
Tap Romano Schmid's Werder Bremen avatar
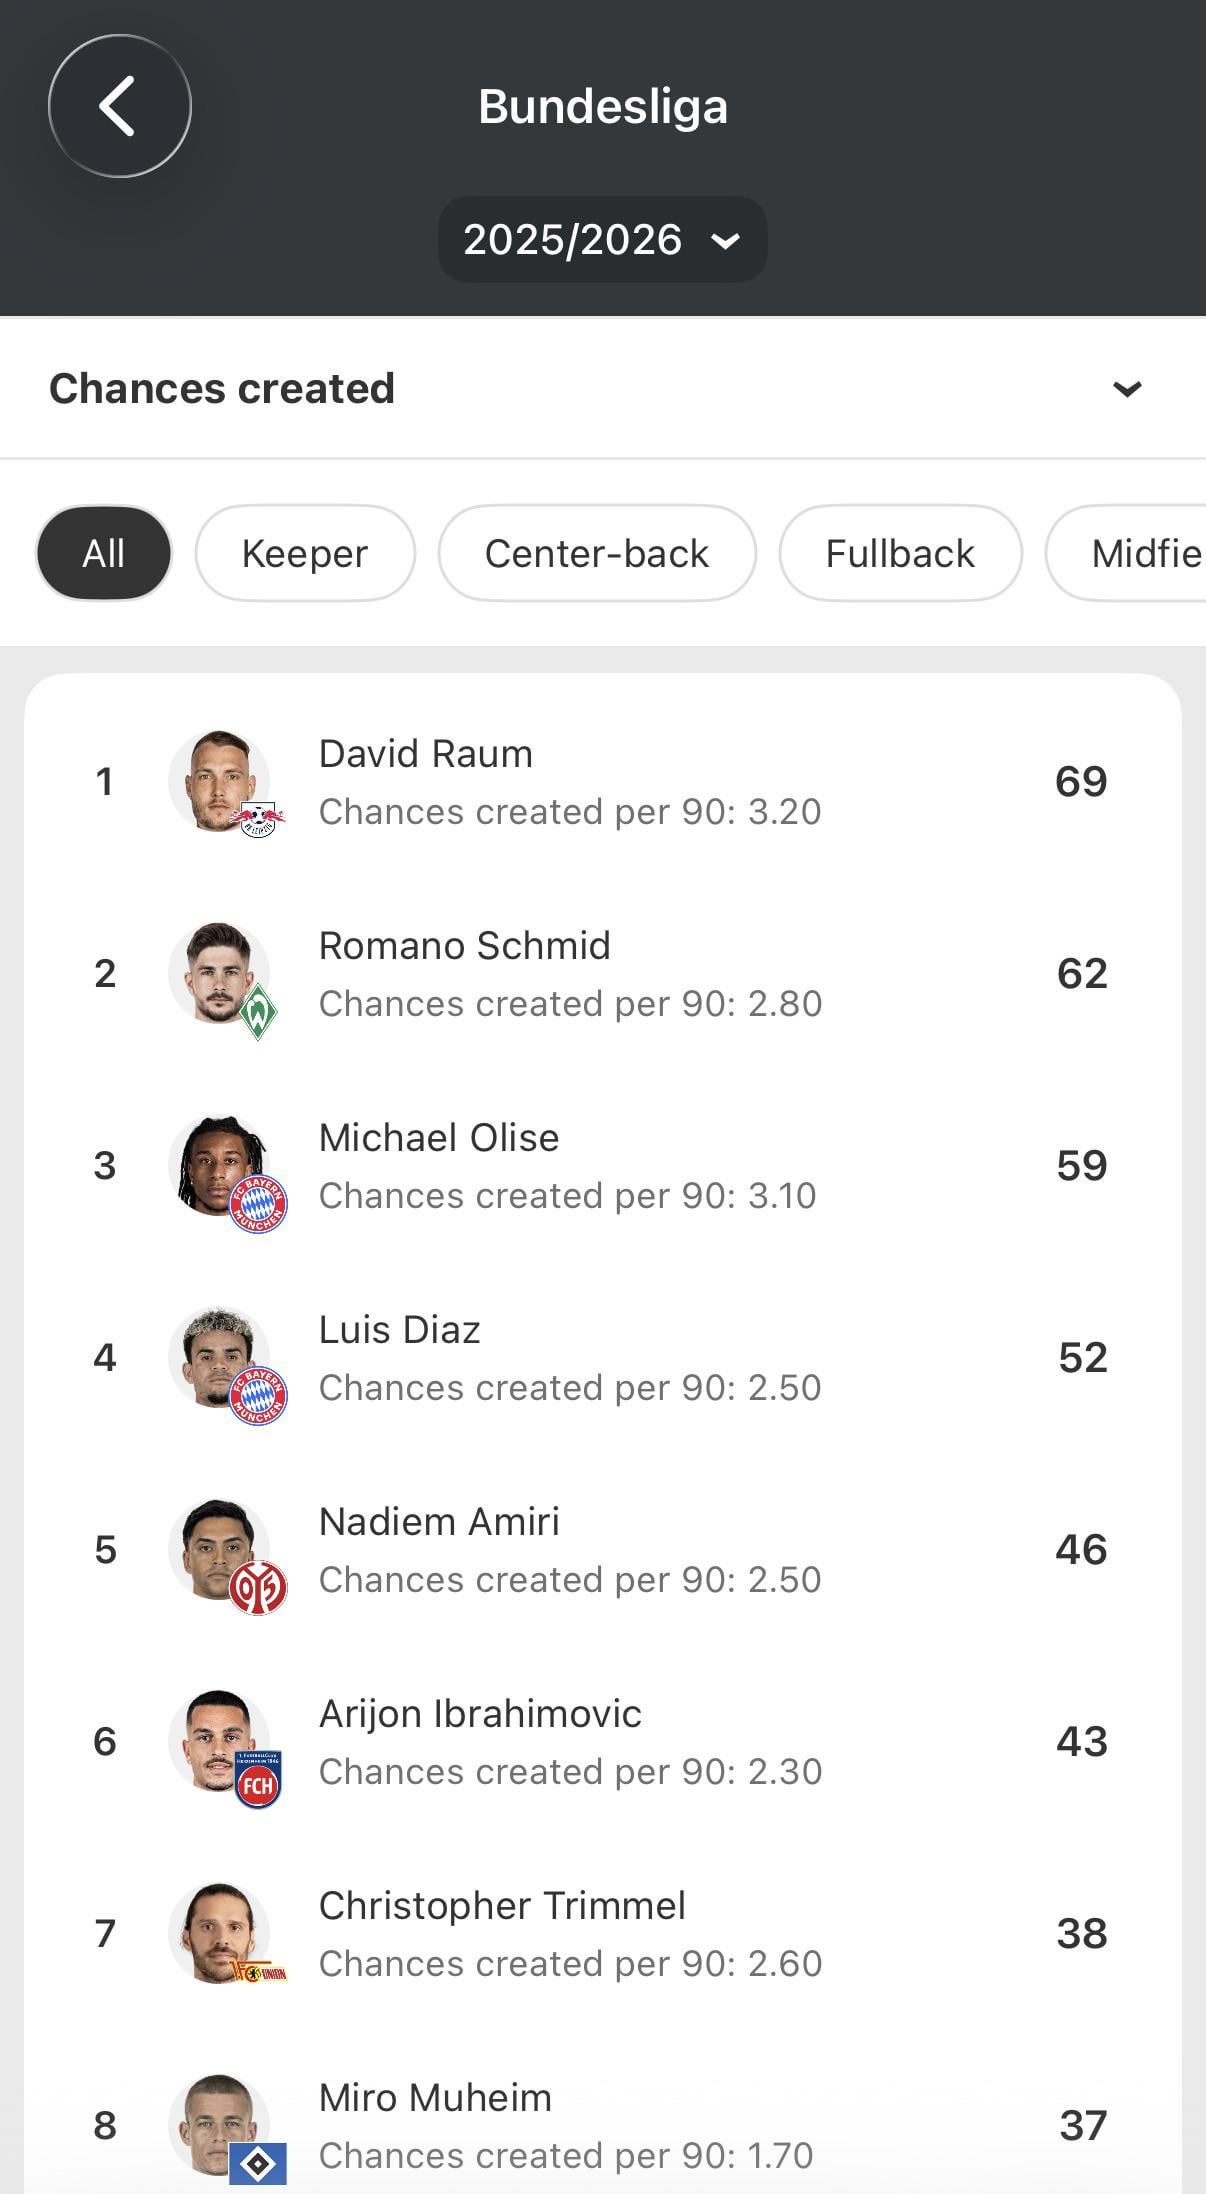[x=221, y=974]
